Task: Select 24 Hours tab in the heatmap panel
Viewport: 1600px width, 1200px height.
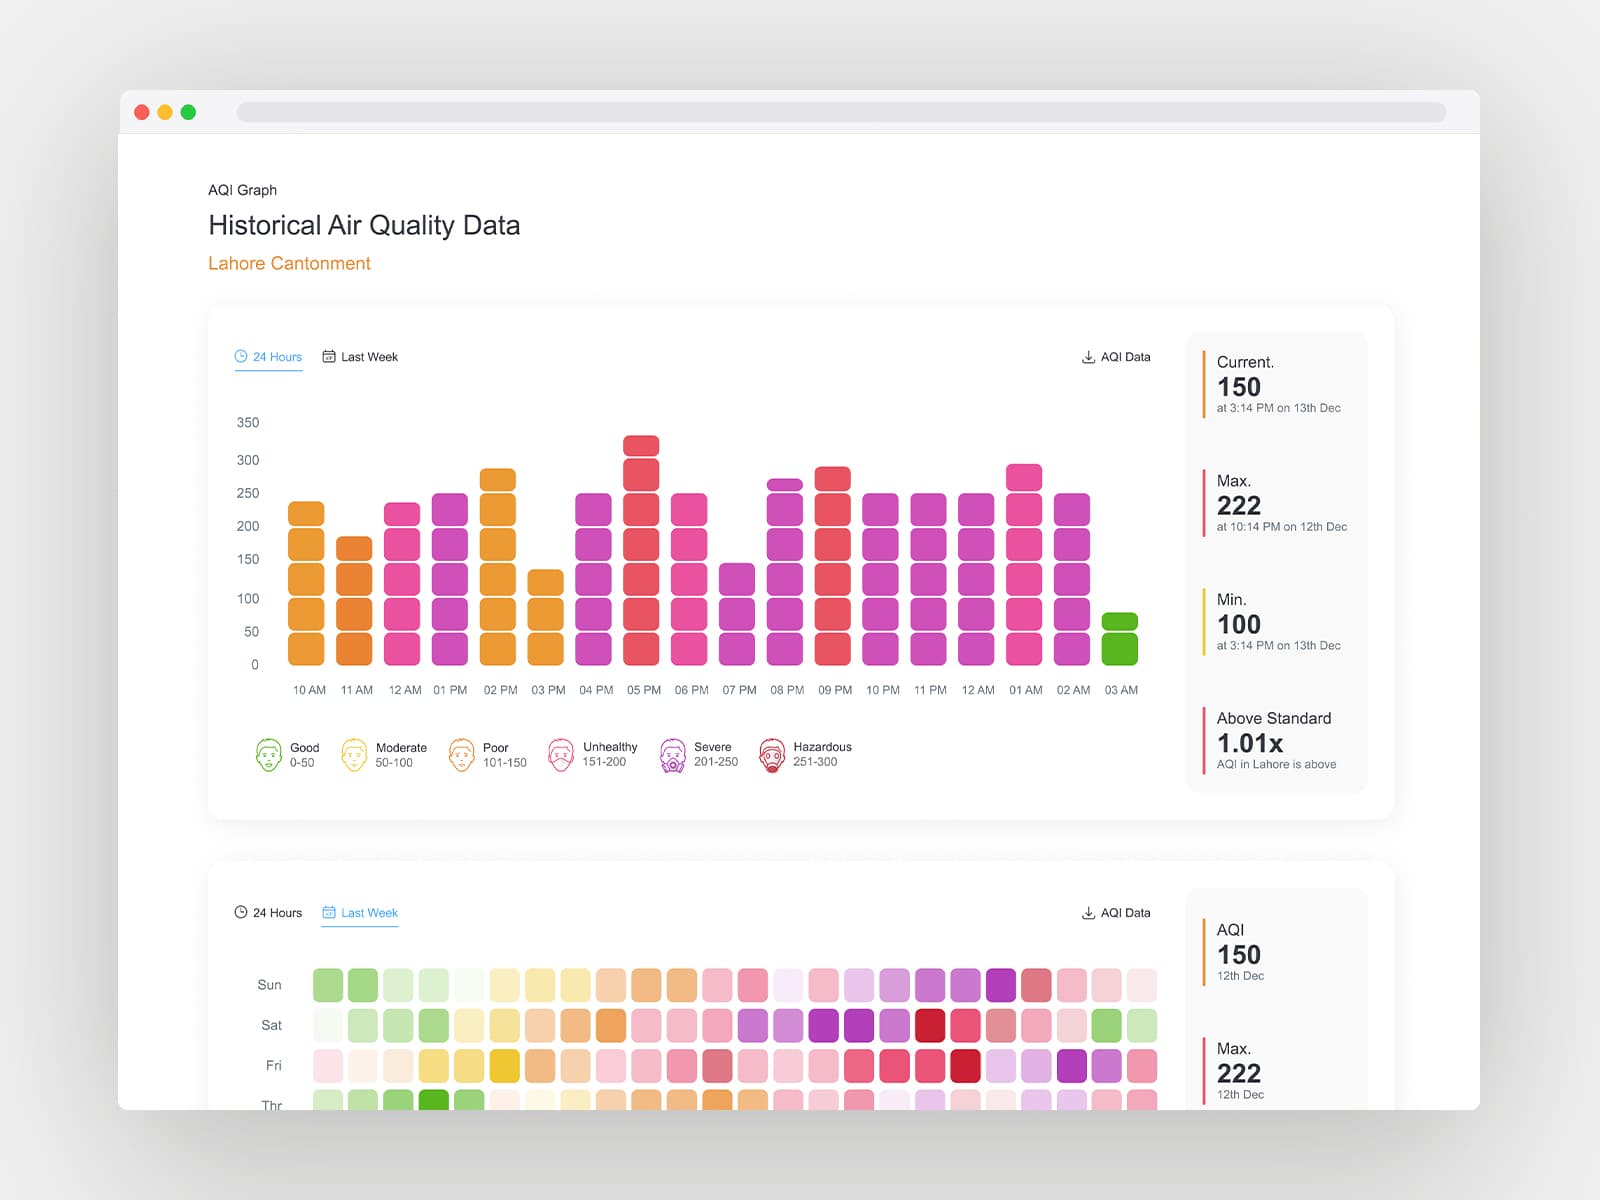Action: pyautogui.click(x=268, y=913)
